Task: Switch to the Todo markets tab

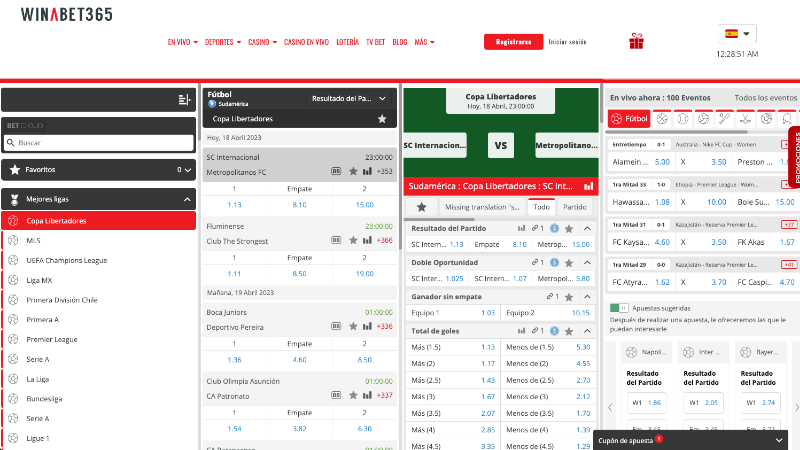Action: click(x=541, y=207)
